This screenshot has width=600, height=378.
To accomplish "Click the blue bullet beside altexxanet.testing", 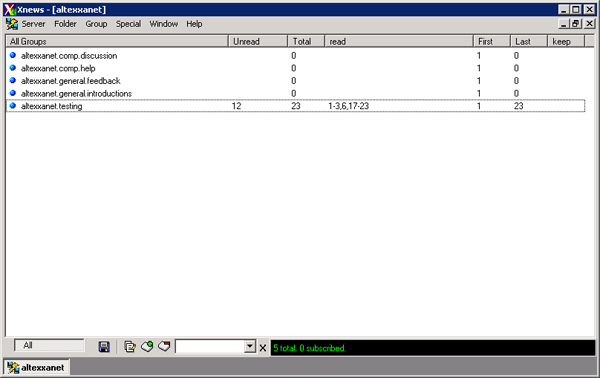I will (13, 106).
